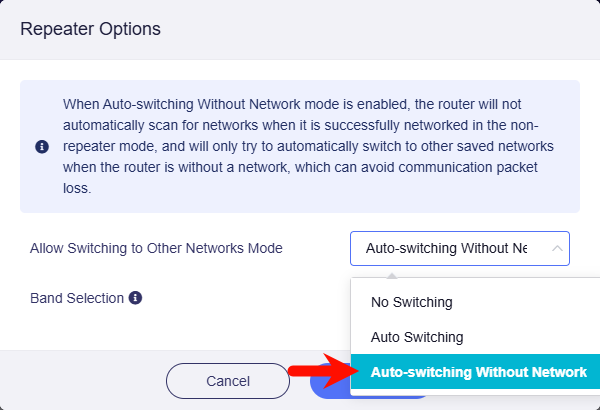Click the Auto-switching notice paragraph text
The image size is (600, 410).
click(308, 146)
